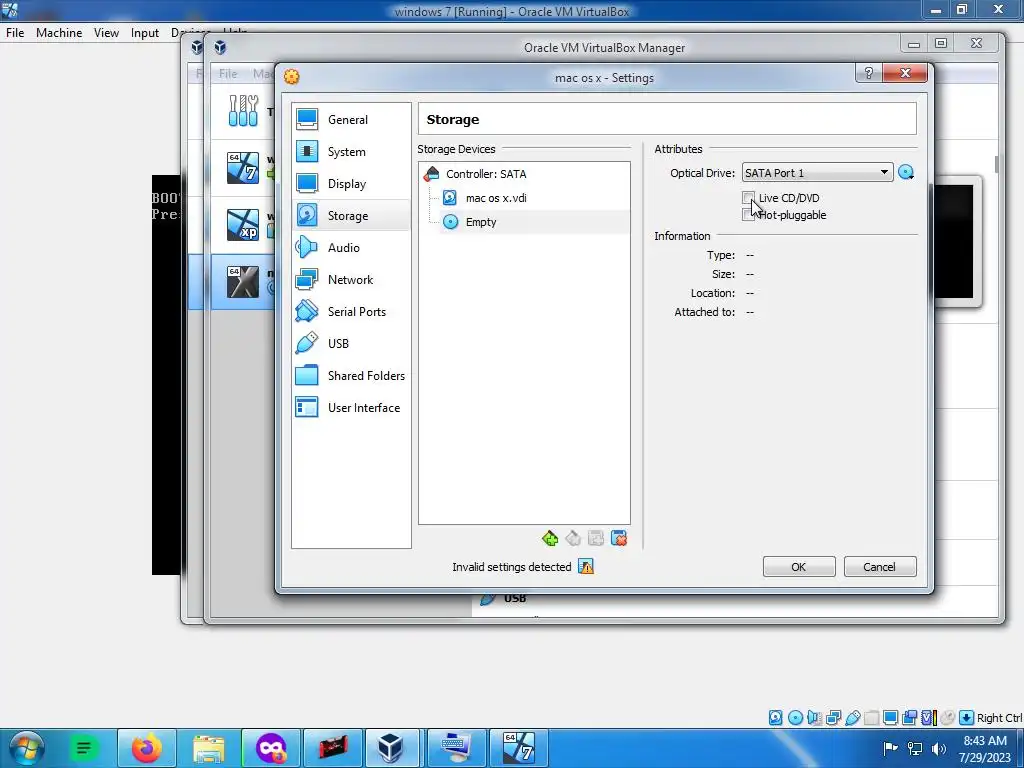Click the choose optical disk file icon
1024x768 pixels.
tap(906, 172)
